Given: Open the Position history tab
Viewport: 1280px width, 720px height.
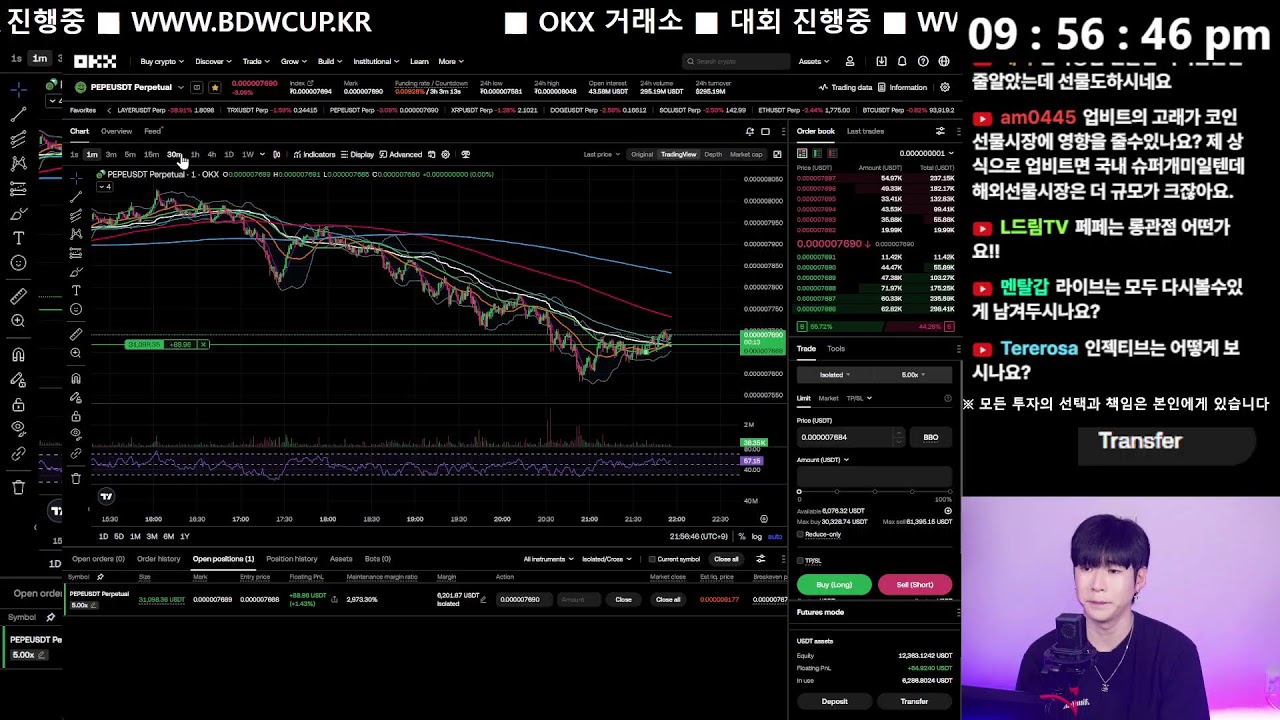Looking at the screenshot, I should [x=292, y=559].
